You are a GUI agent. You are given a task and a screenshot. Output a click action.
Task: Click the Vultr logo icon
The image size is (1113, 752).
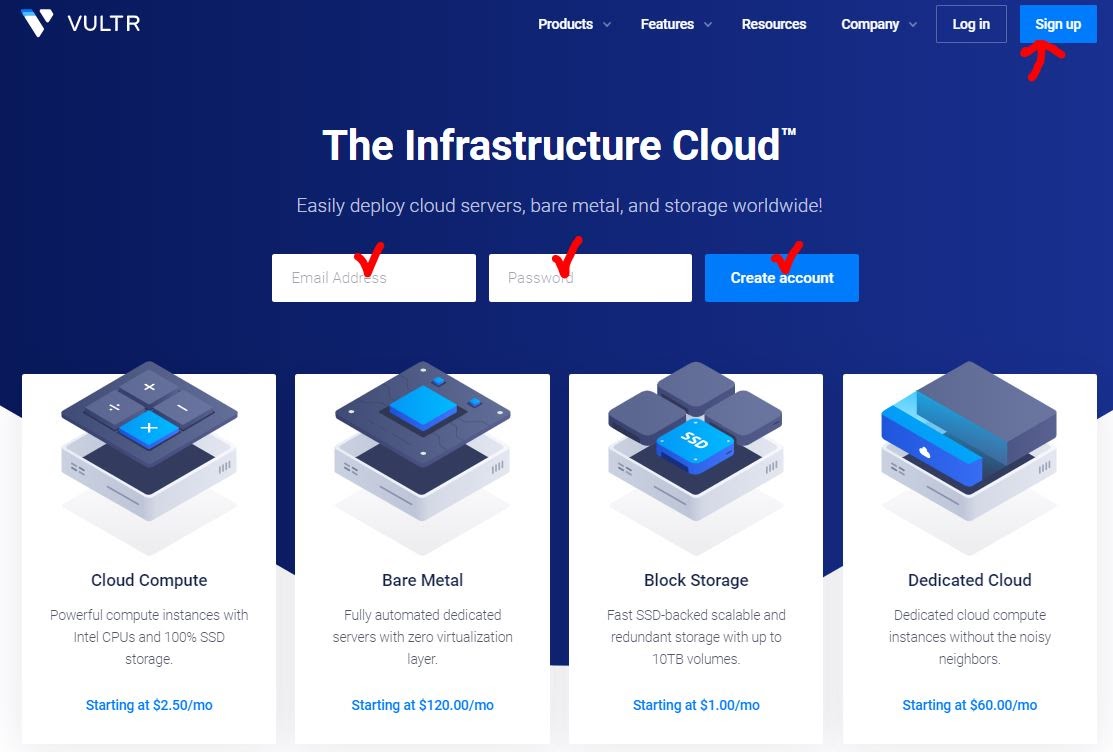coord(37,23)
